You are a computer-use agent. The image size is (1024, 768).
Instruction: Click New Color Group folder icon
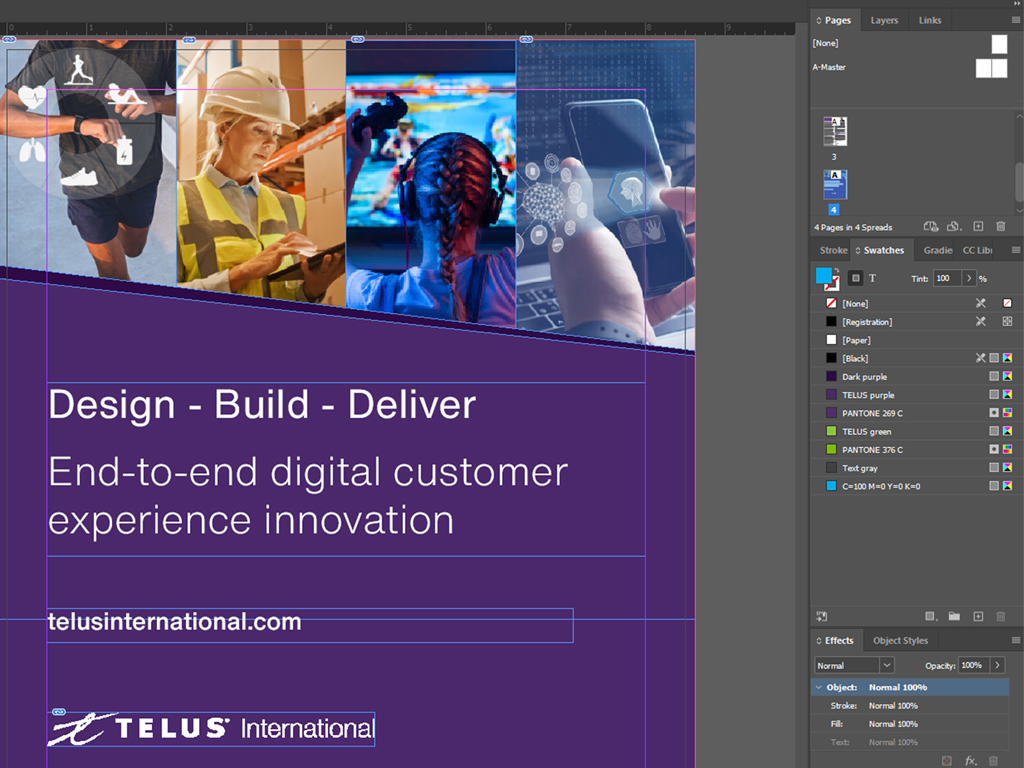pyautogui.click(x=954, y=616)
